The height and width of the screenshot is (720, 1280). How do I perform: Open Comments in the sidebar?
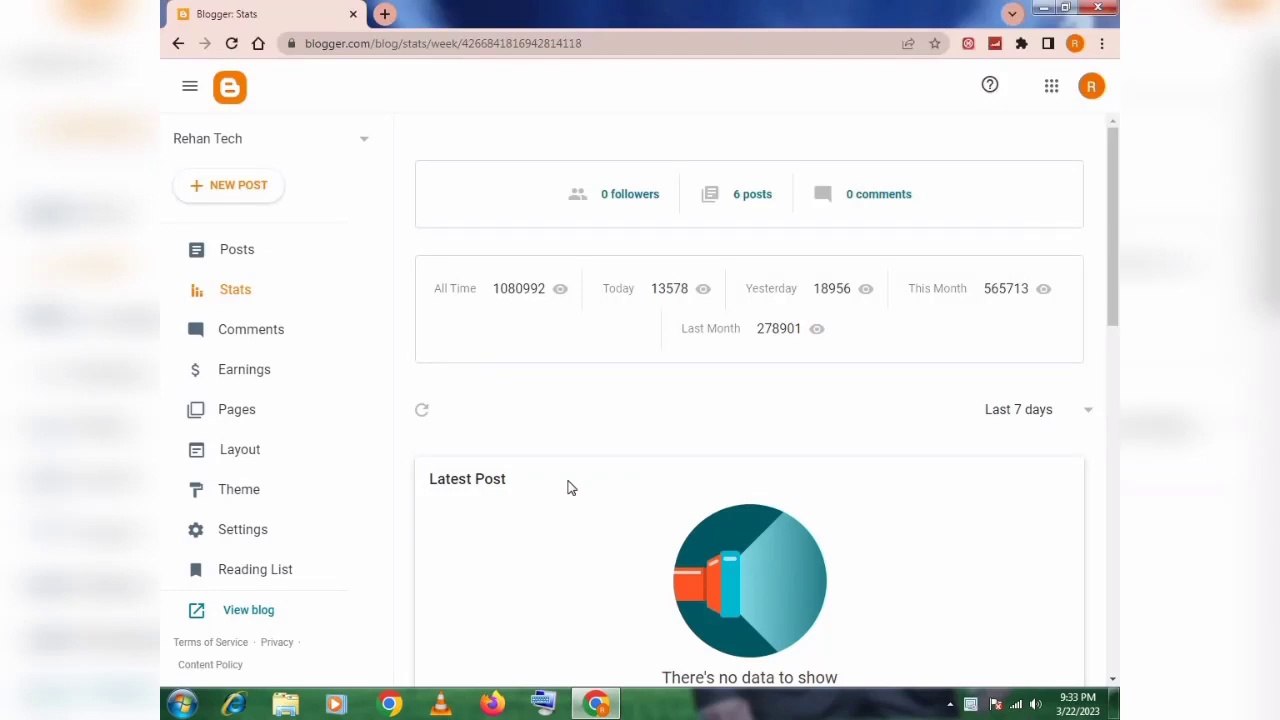point(251,329)
